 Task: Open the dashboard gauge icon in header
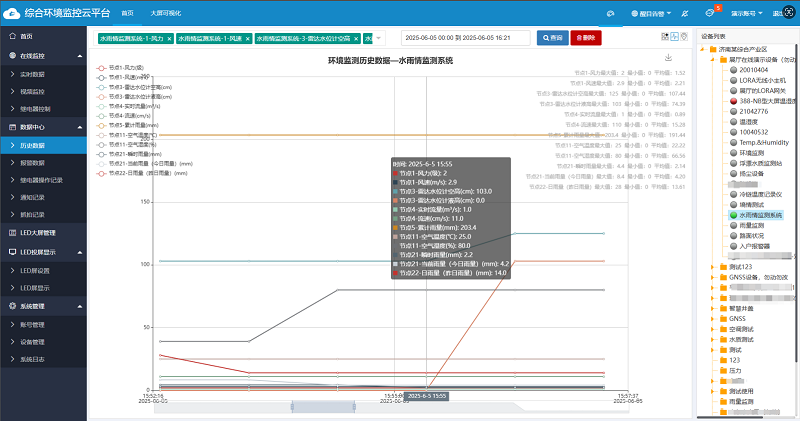(611, 14)
